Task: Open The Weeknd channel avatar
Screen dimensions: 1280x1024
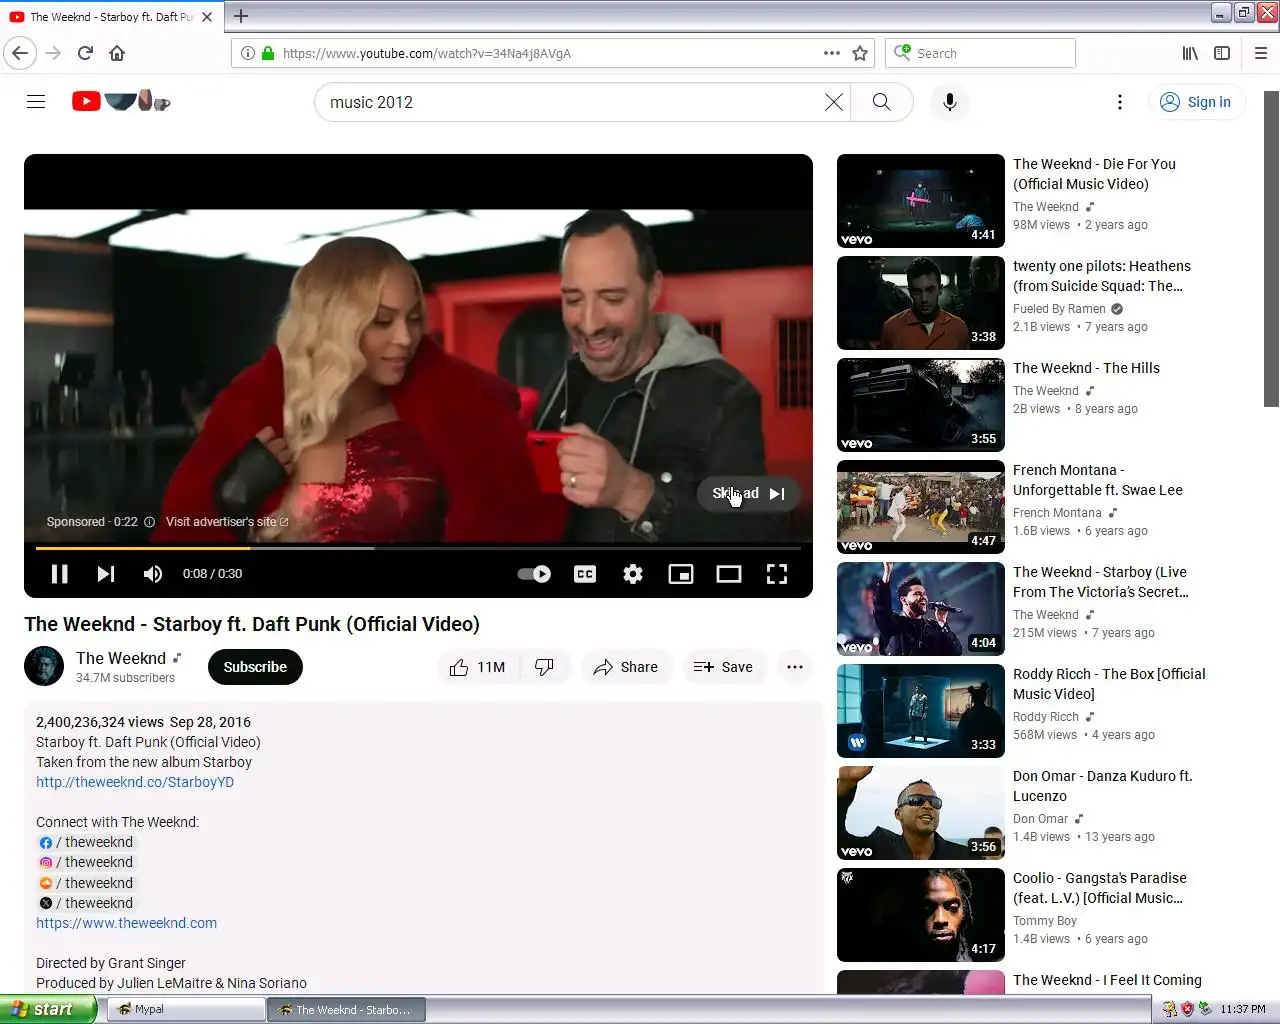Action: (44, 666)
